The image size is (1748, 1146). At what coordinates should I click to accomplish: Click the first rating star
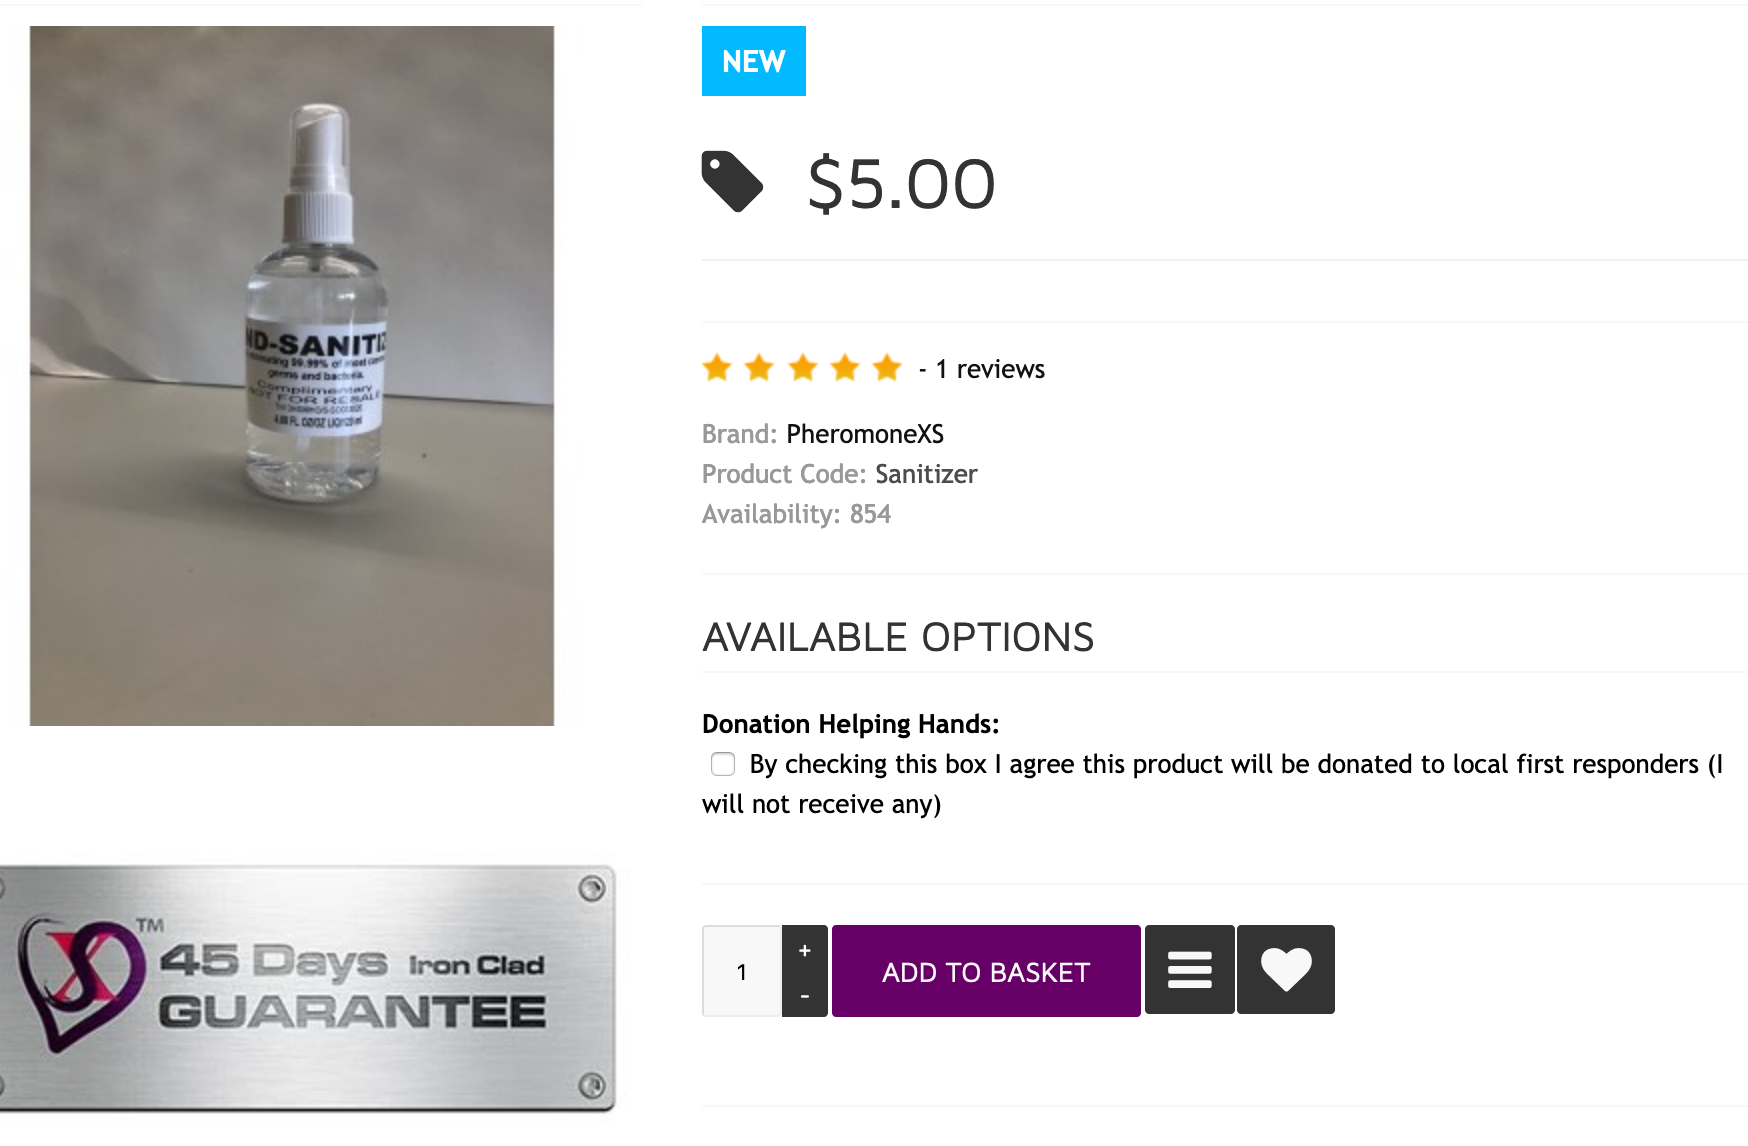click(x=717, y=368)
